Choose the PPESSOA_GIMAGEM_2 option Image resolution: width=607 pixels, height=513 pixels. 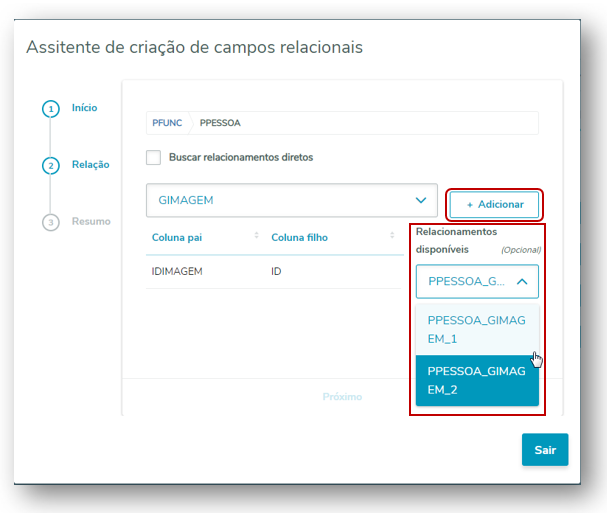click(x=476, y=380)
